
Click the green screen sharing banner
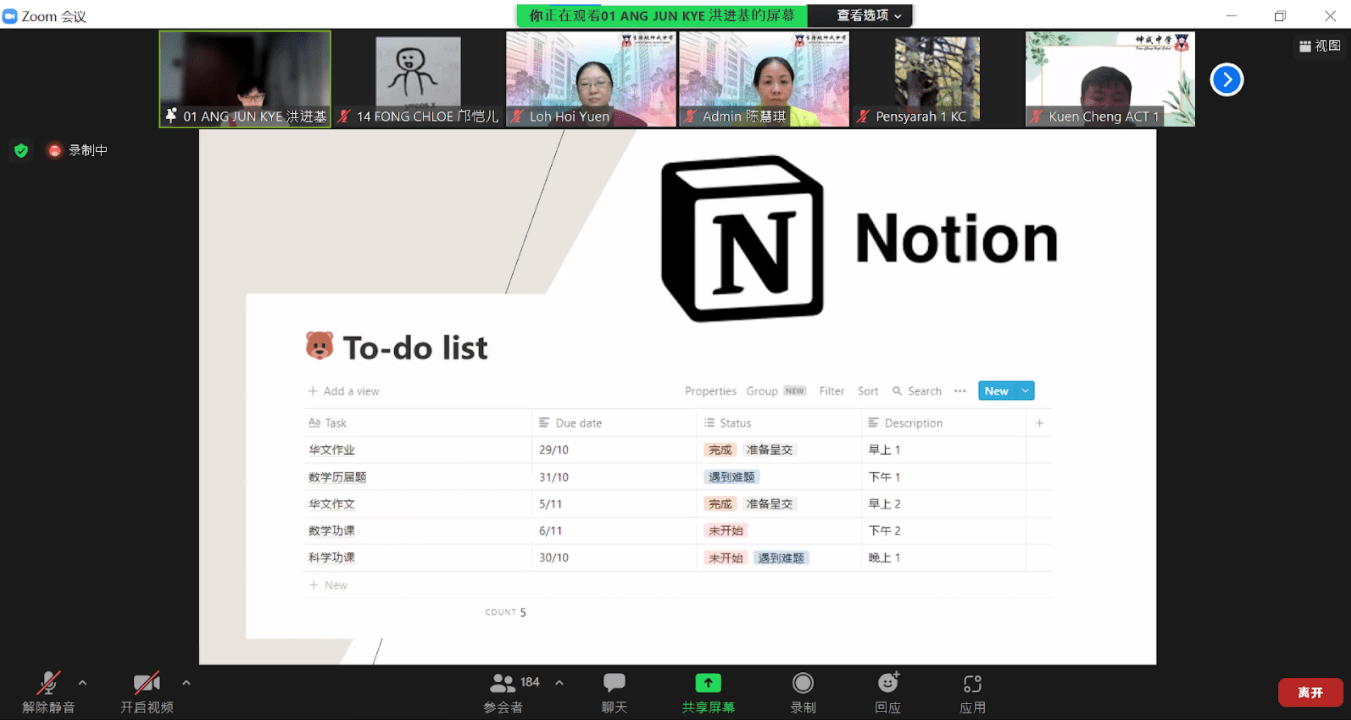[662, 15]
